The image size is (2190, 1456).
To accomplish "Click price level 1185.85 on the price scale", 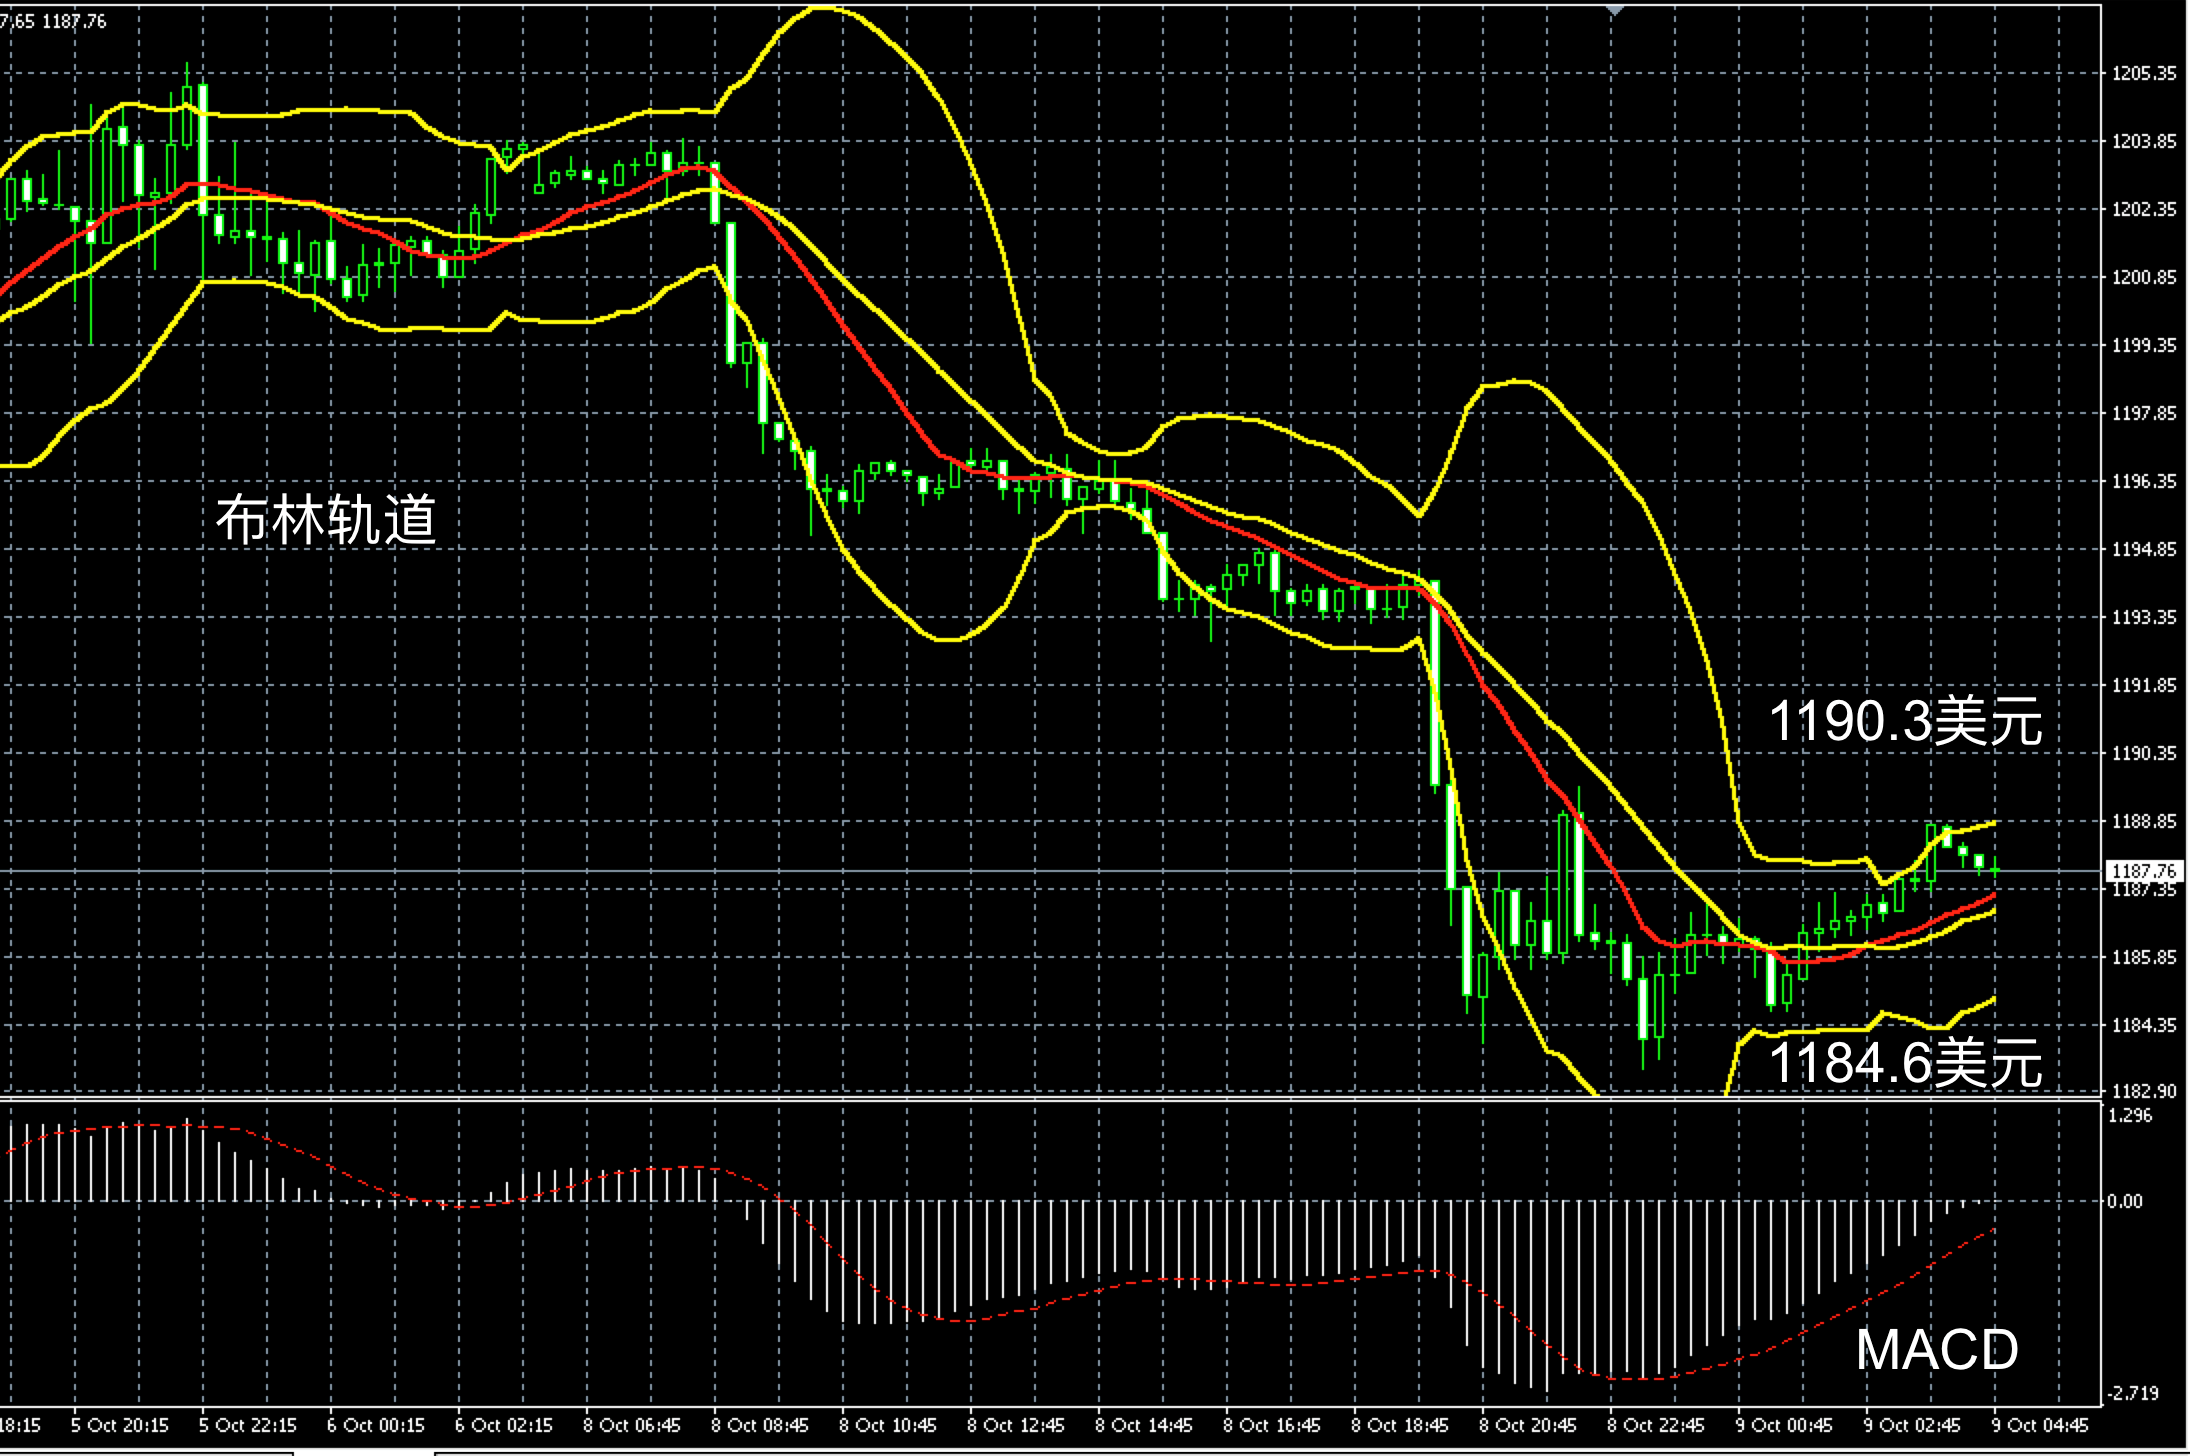I will (x=2143, y=957).
